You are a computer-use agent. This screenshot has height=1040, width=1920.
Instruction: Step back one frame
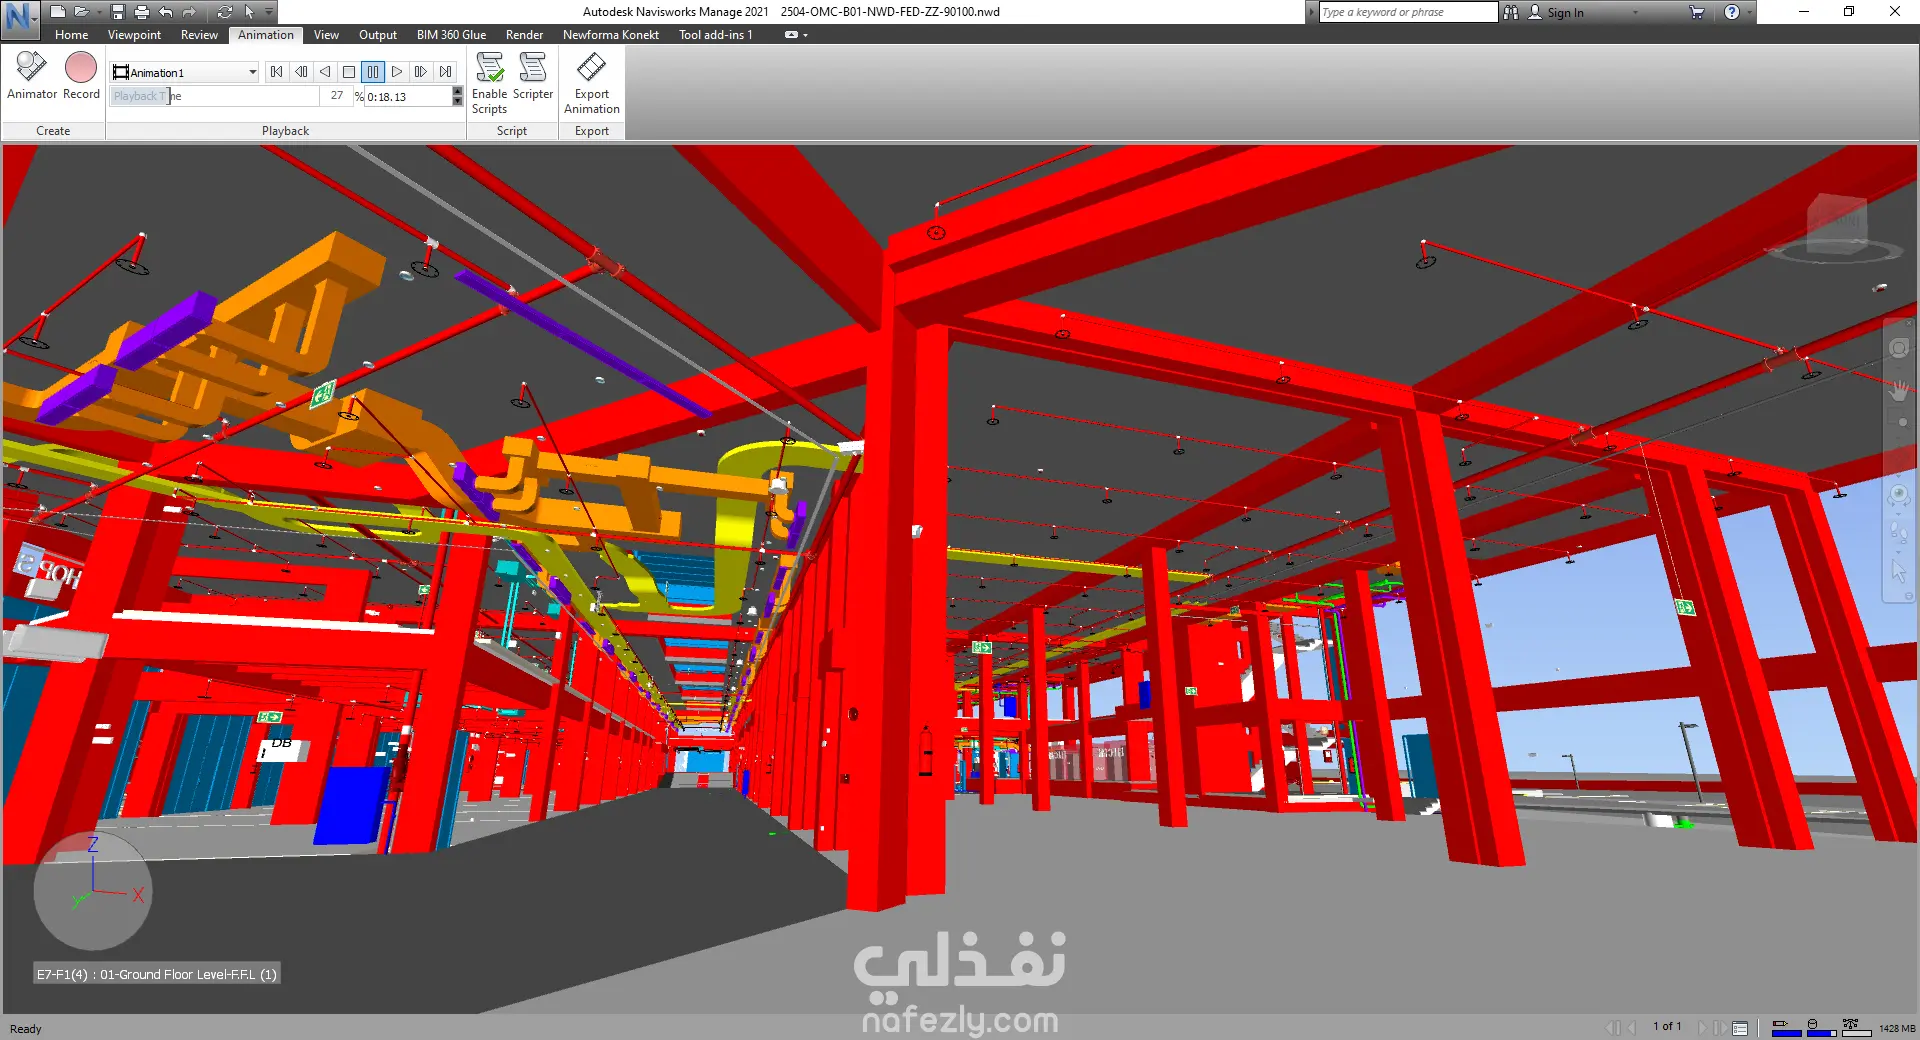[x=301, y=72]
